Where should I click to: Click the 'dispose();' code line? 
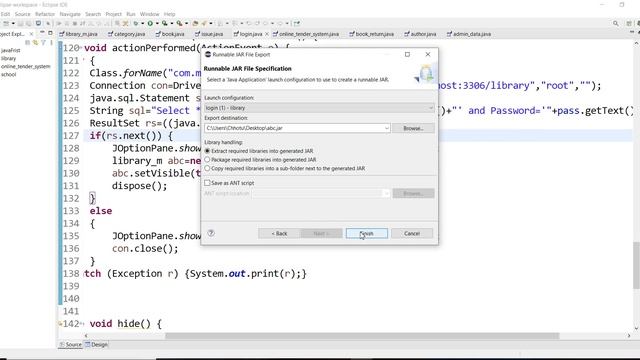click(x=140, y=186)
